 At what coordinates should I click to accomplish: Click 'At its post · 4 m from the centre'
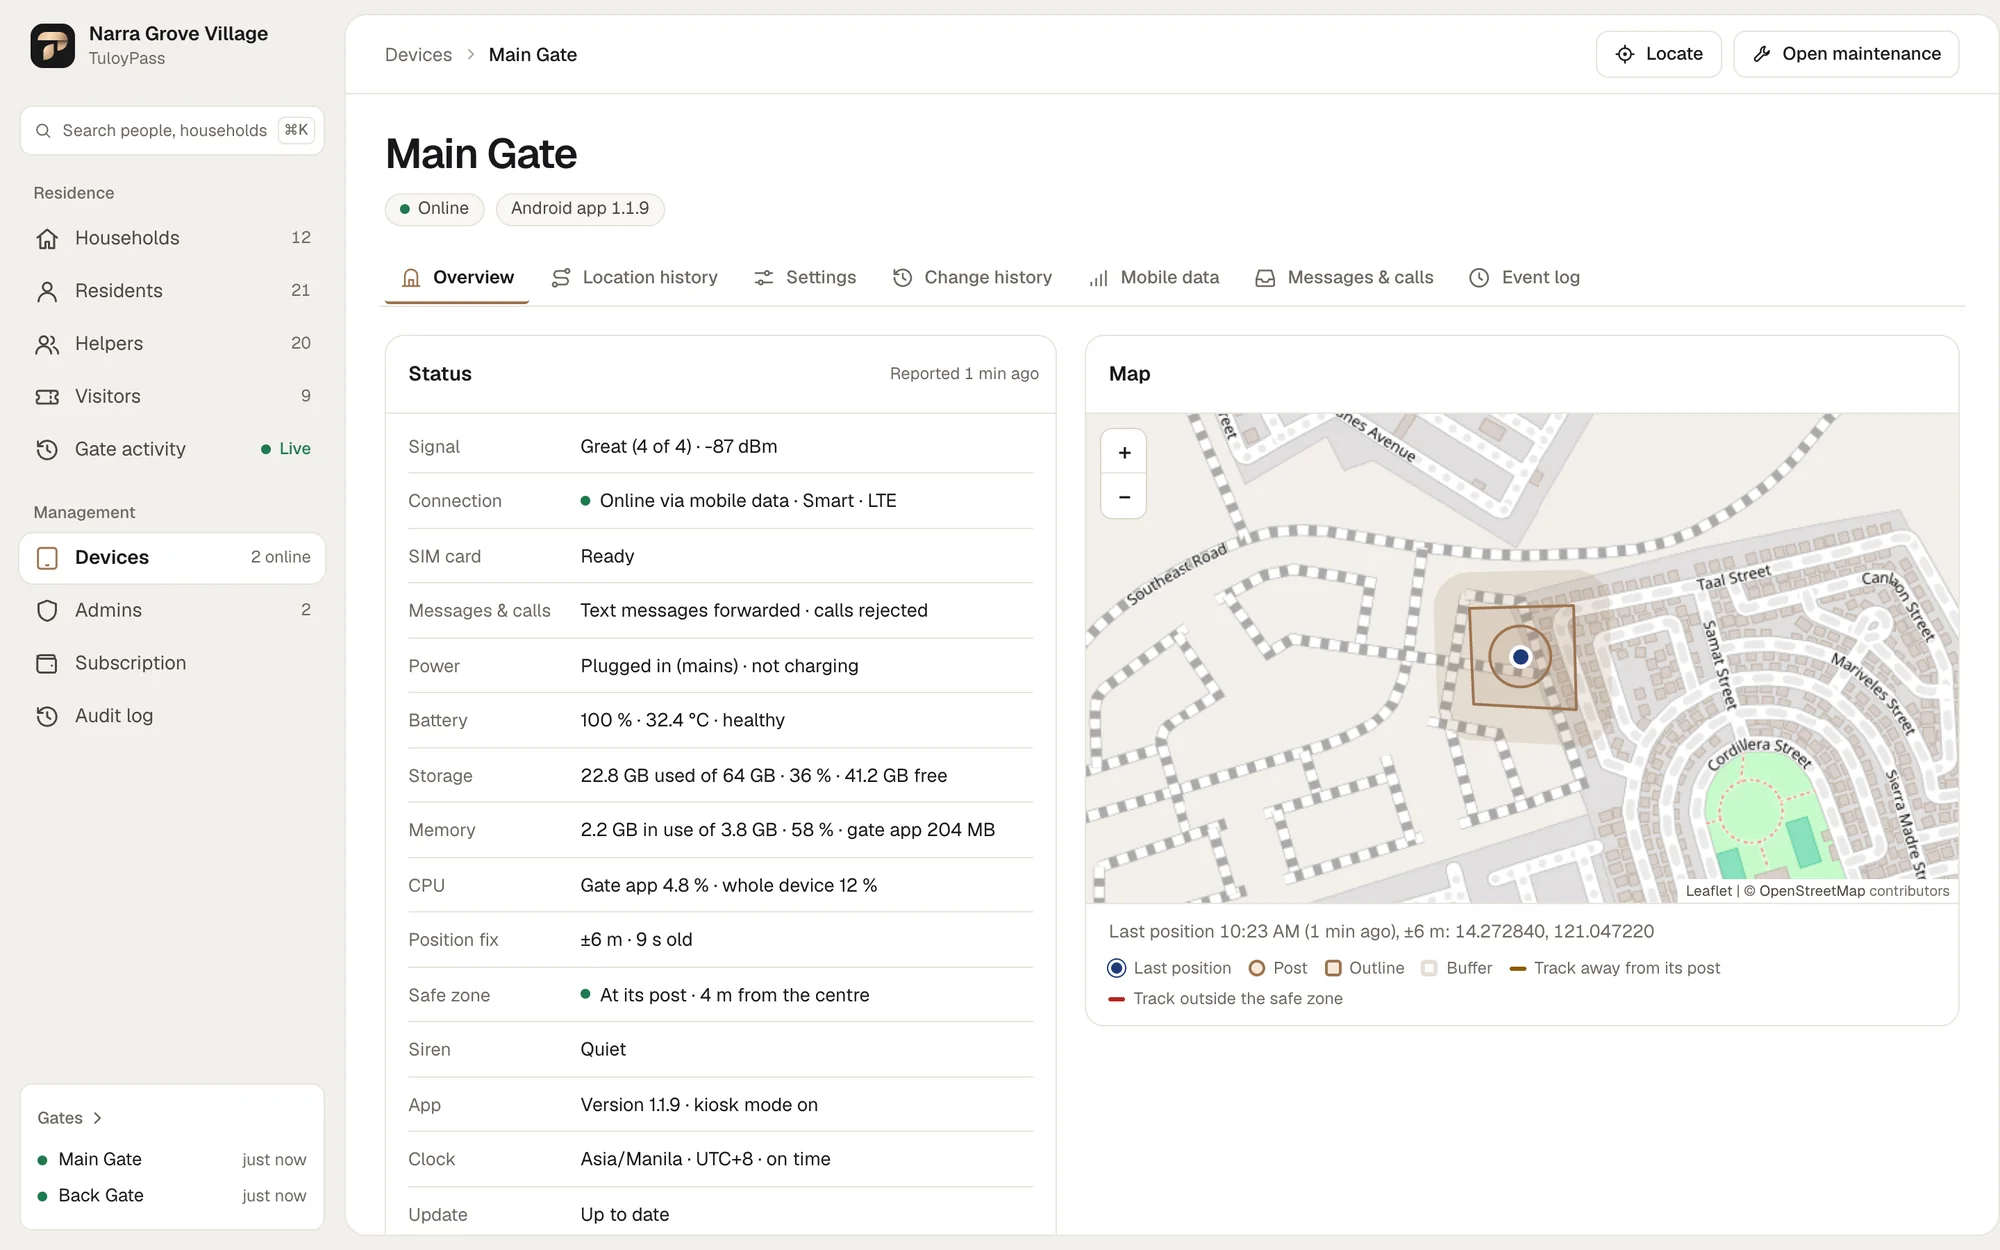(x=735, y=995)
